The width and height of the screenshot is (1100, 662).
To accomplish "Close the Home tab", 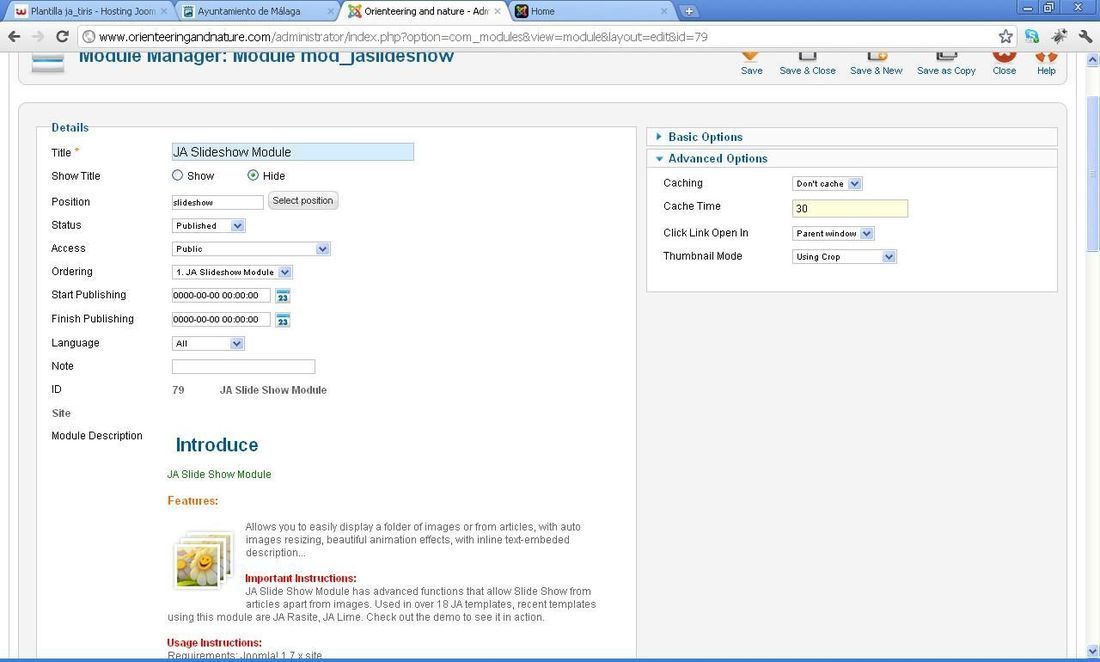I will pyautogui.click(x=664, y=11).
